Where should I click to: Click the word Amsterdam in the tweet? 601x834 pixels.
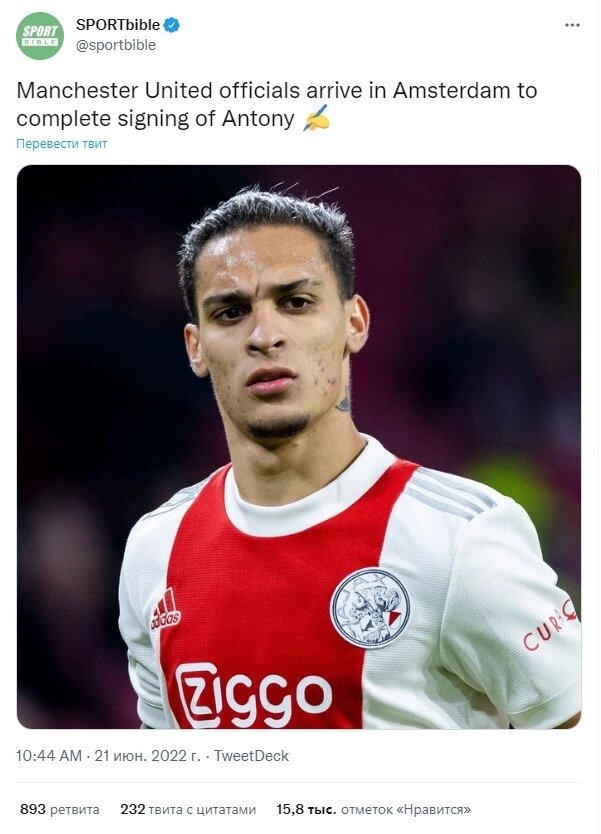pyautogui.click(x=452, y=90)
